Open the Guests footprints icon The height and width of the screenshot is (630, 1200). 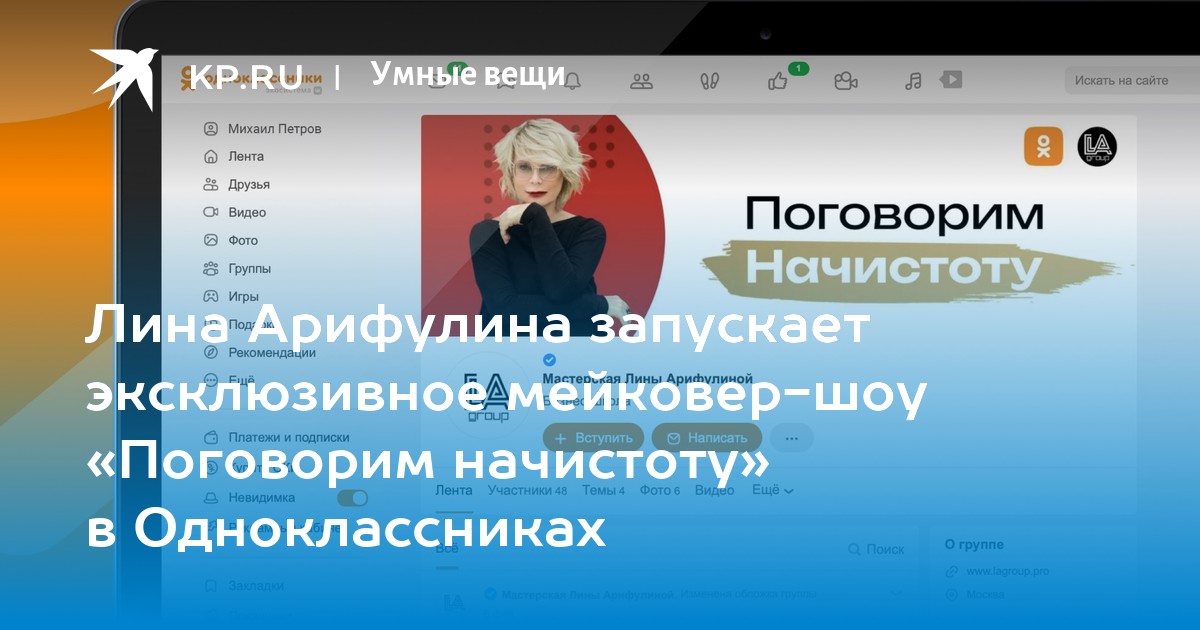[710, 81]
